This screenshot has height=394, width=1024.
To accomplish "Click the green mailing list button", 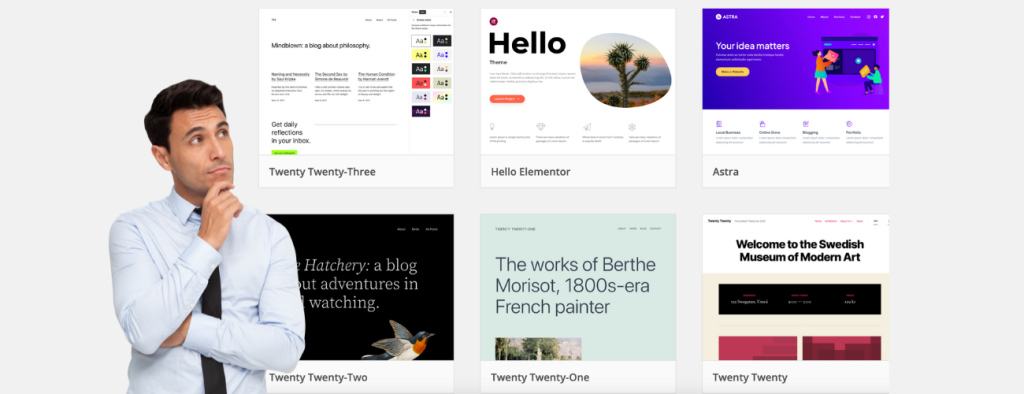I will point(284,152).
